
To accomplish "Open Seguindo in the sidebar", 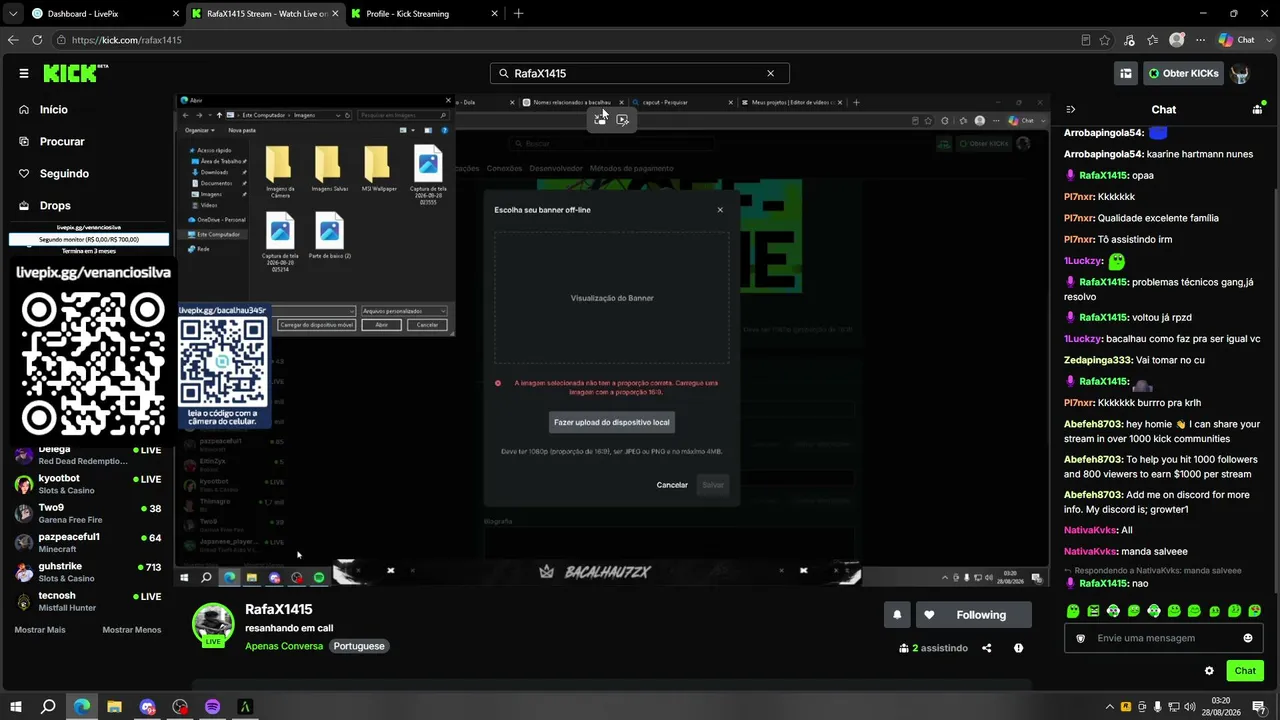I will (x=64, y=174).
